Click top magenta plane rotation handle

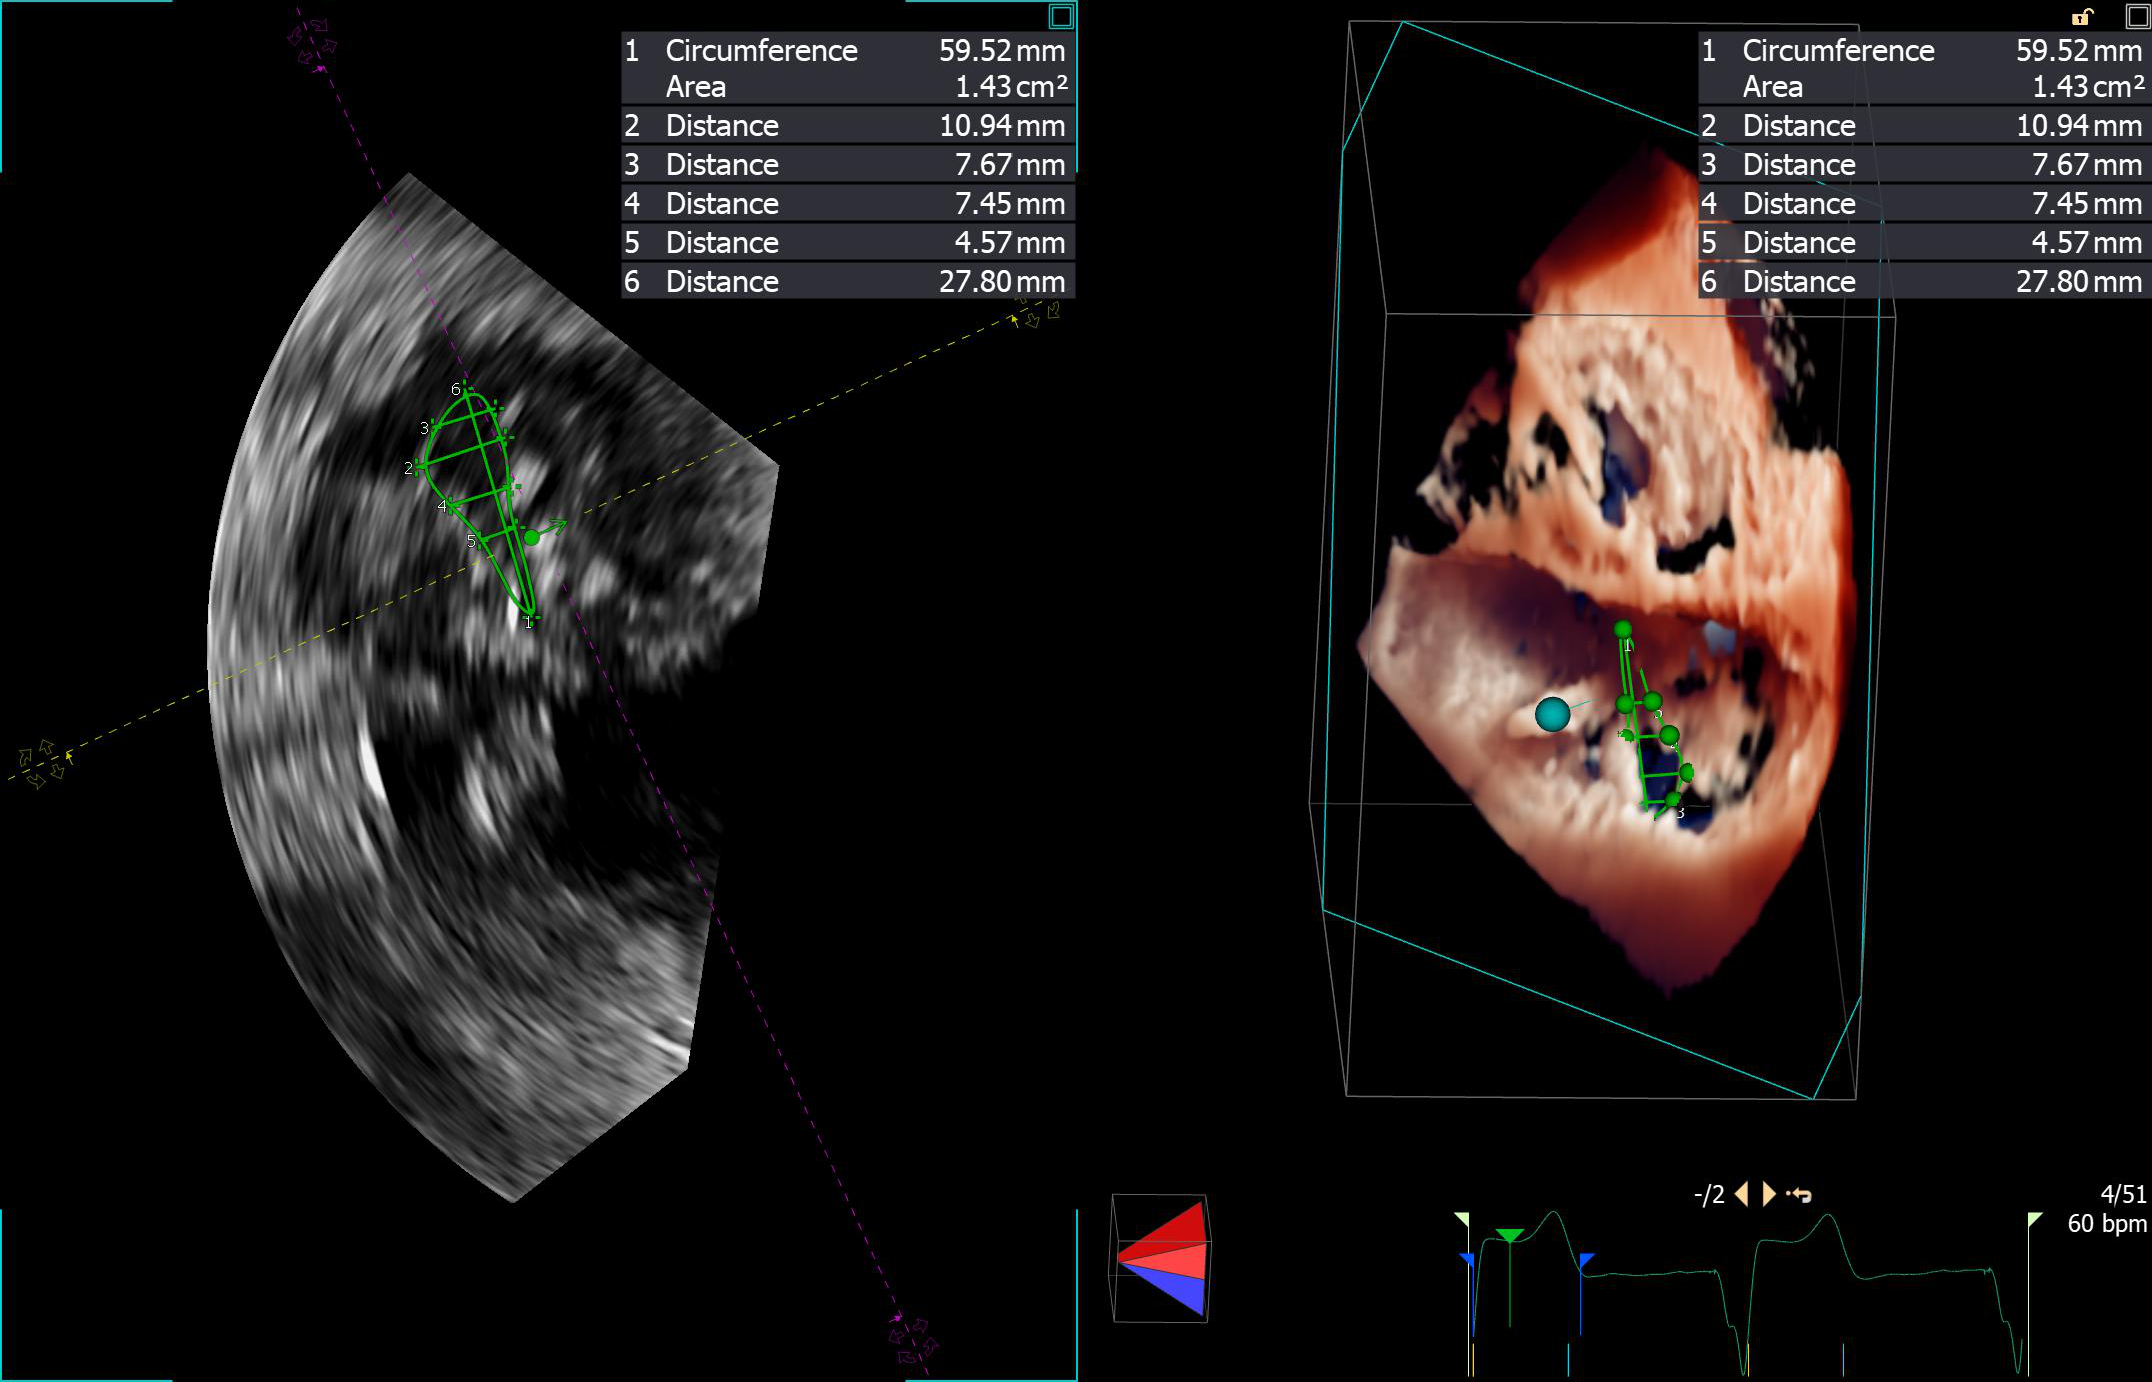(312, 40)
